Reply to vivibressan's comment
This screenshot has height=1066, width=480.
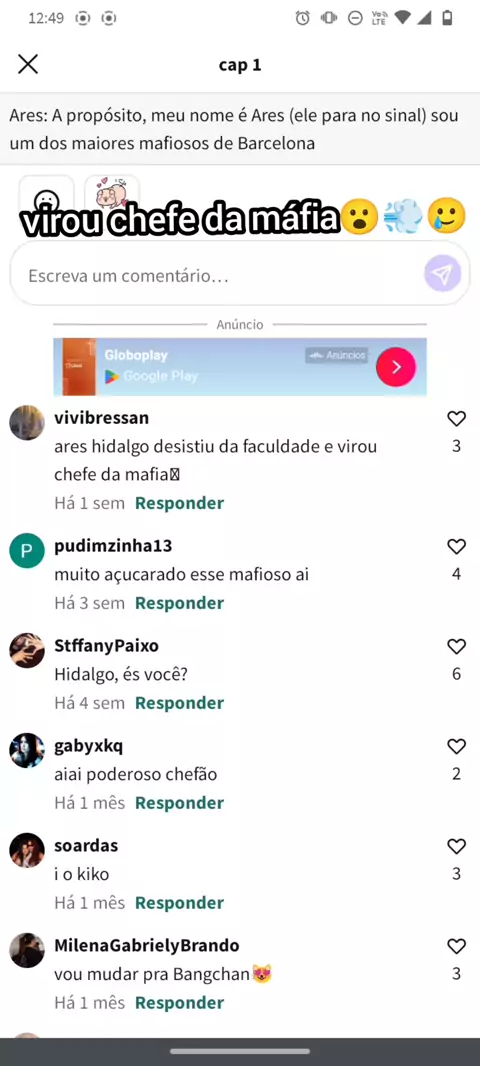tap(179, 503)
